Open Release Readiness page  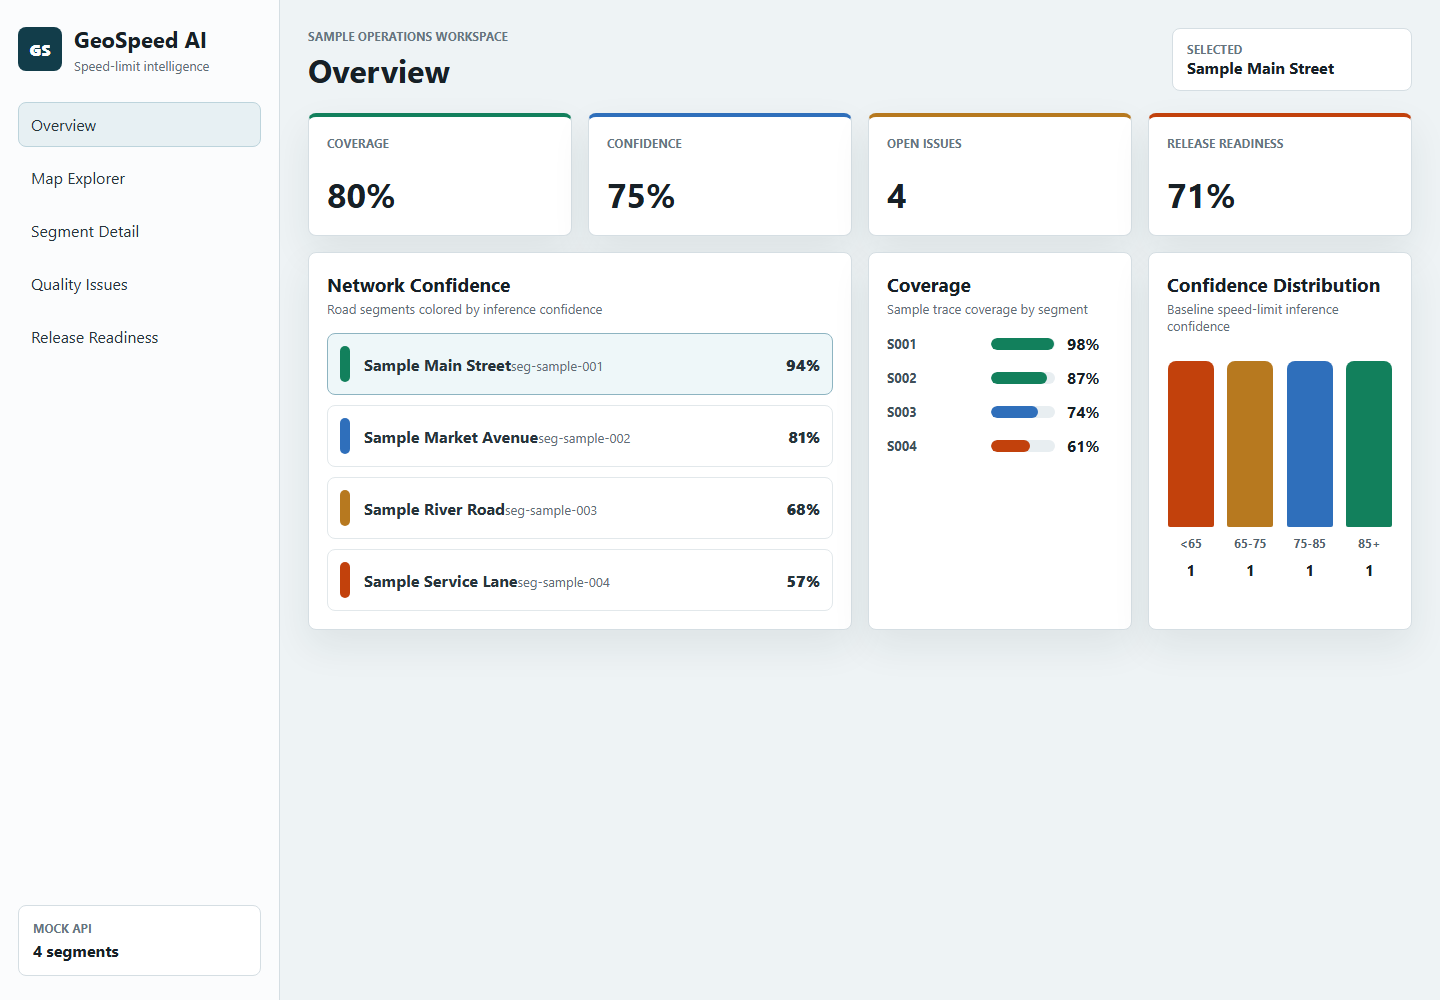(139, 337)
